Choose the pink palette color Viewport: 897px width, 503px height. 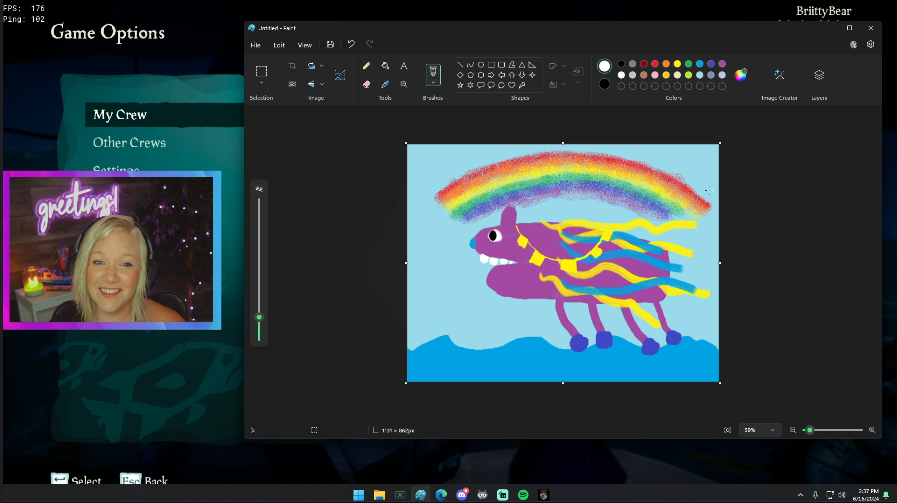click(655, 75)
